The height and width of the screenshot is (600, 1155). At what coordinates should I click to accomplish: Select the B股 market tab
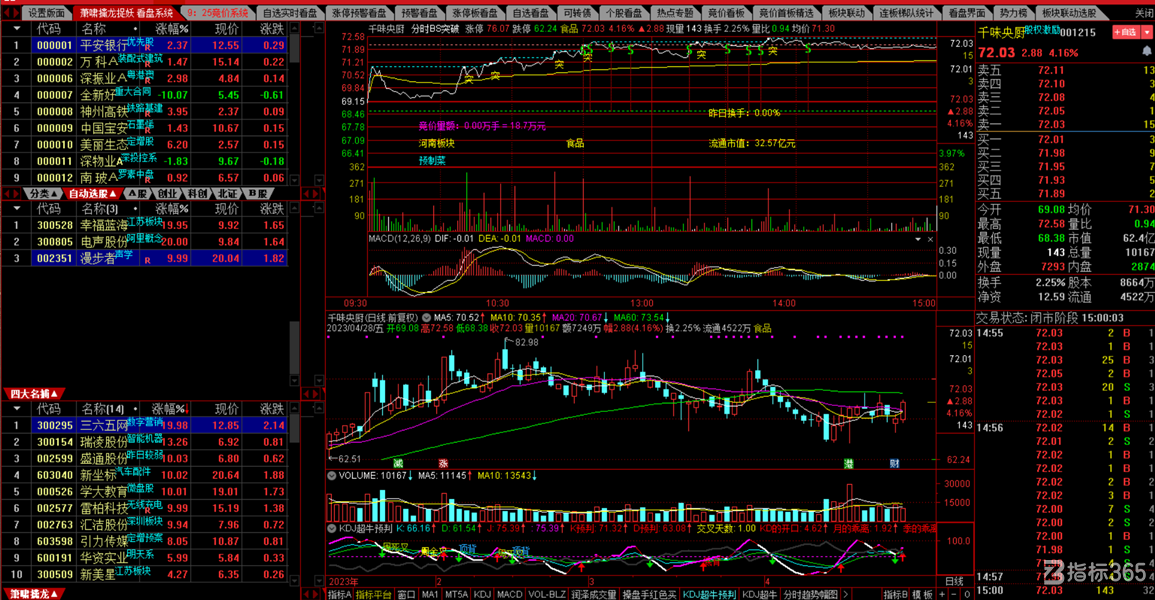[x=257, y=194]
